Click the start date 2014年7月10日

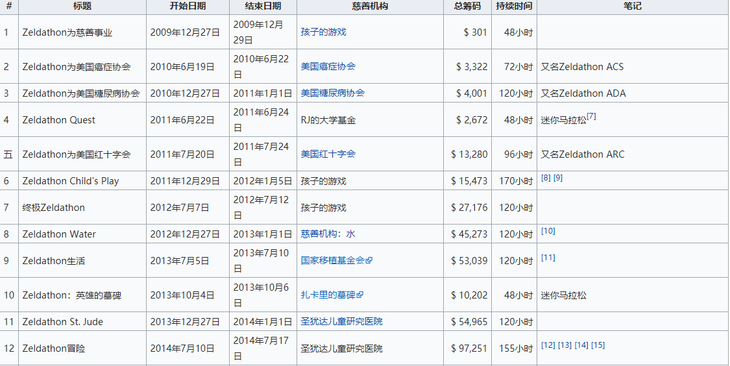pos(182,348)
